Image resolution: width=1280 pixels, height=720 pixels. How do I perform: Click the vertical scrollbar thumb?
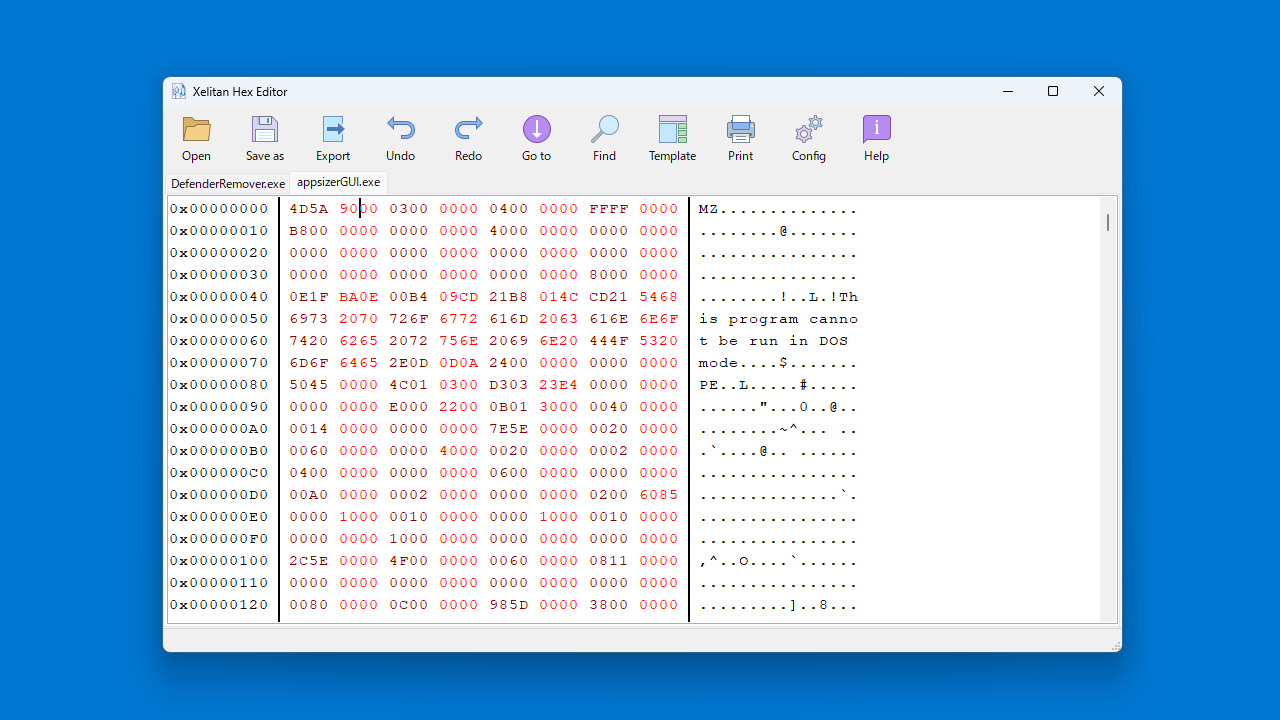(1108, 222)
